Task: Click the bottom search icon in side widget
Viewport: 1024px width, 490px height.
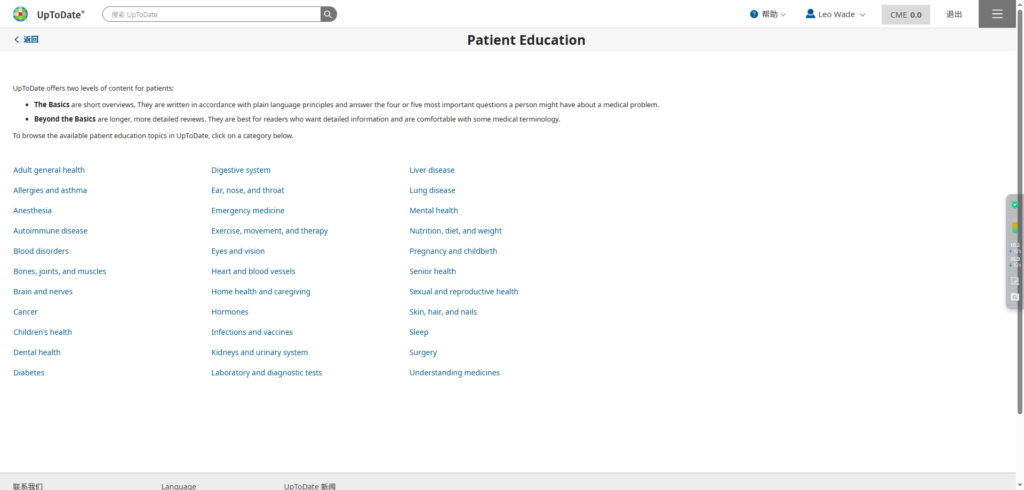Action: point(1015,297)
